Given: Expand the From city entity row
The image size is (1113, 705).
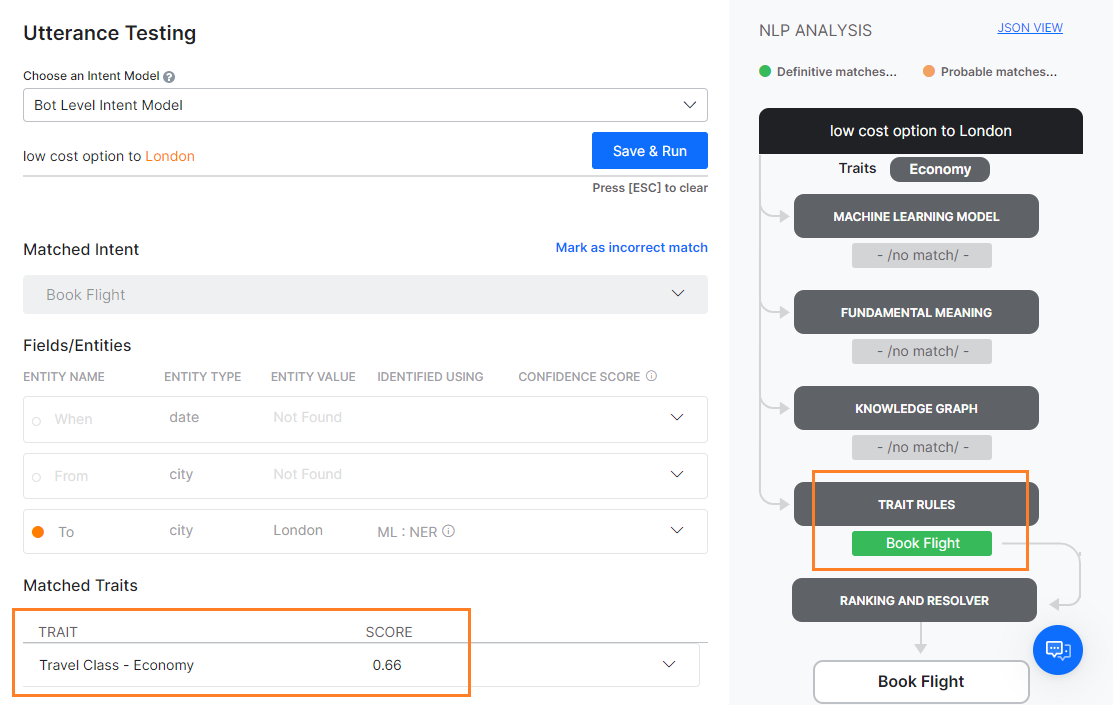Looking at the screenshot, I should pos(677,474).
